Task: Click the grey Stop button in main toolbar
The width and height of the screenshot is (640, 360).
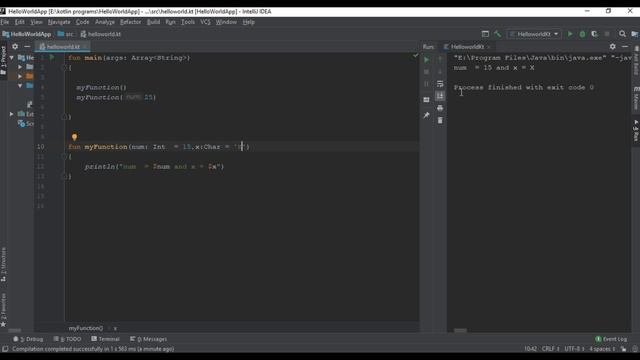Action: pyautogui.click(x=607, y=34)
